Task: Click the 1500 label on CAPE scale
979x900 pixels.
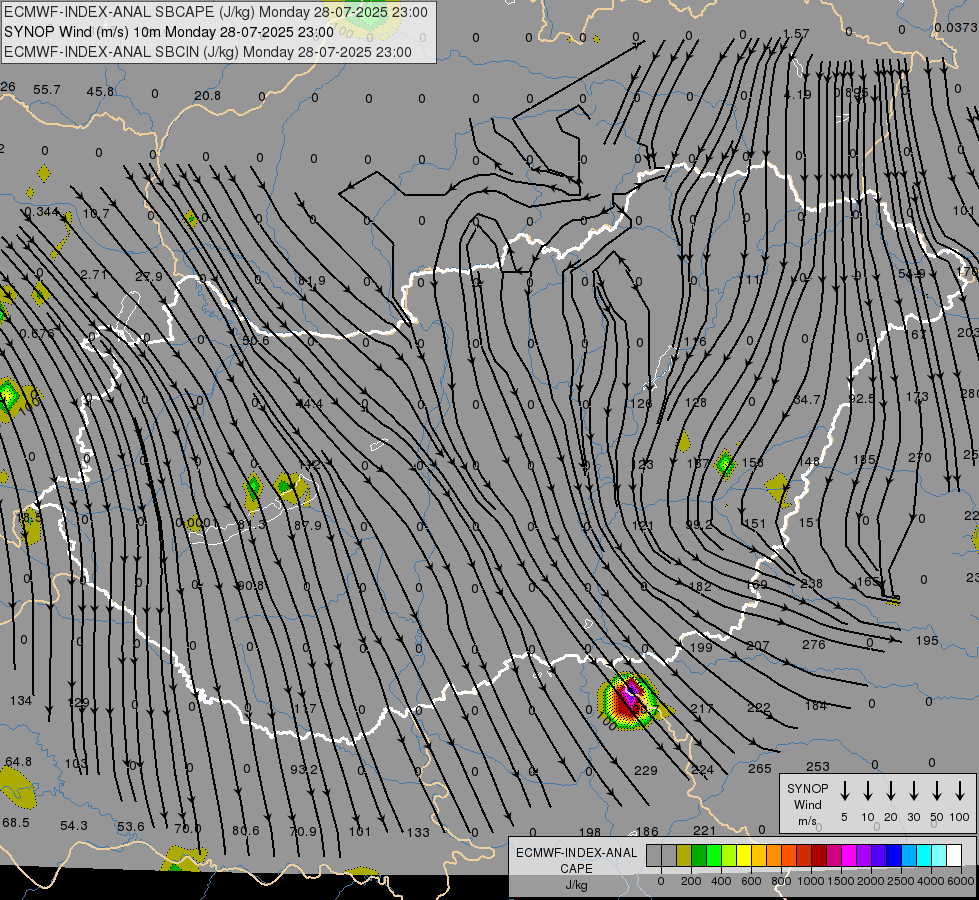Action: point(841,881)
